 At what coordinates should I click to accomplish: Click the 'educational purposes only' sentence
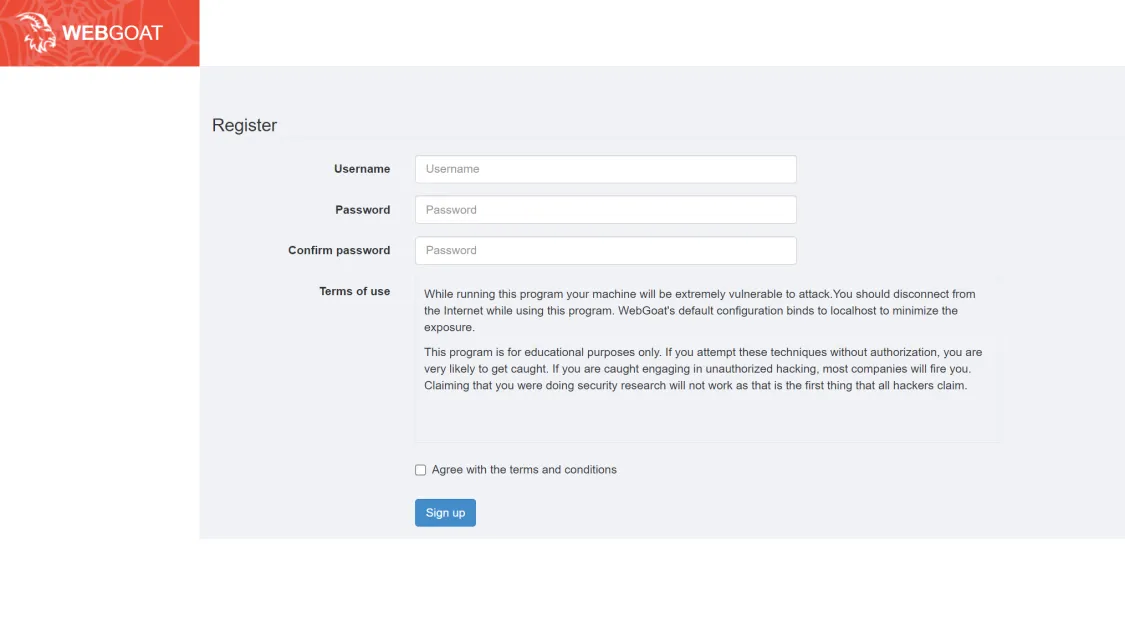(560, 352)
